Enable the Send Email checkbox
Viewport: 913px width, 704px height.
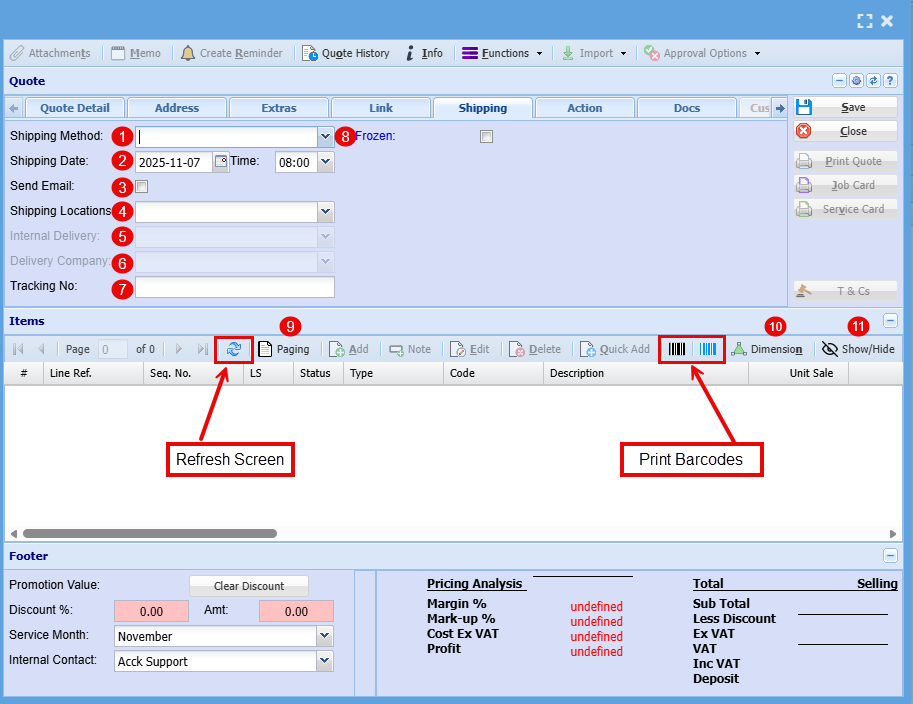(x=141, y=186)
